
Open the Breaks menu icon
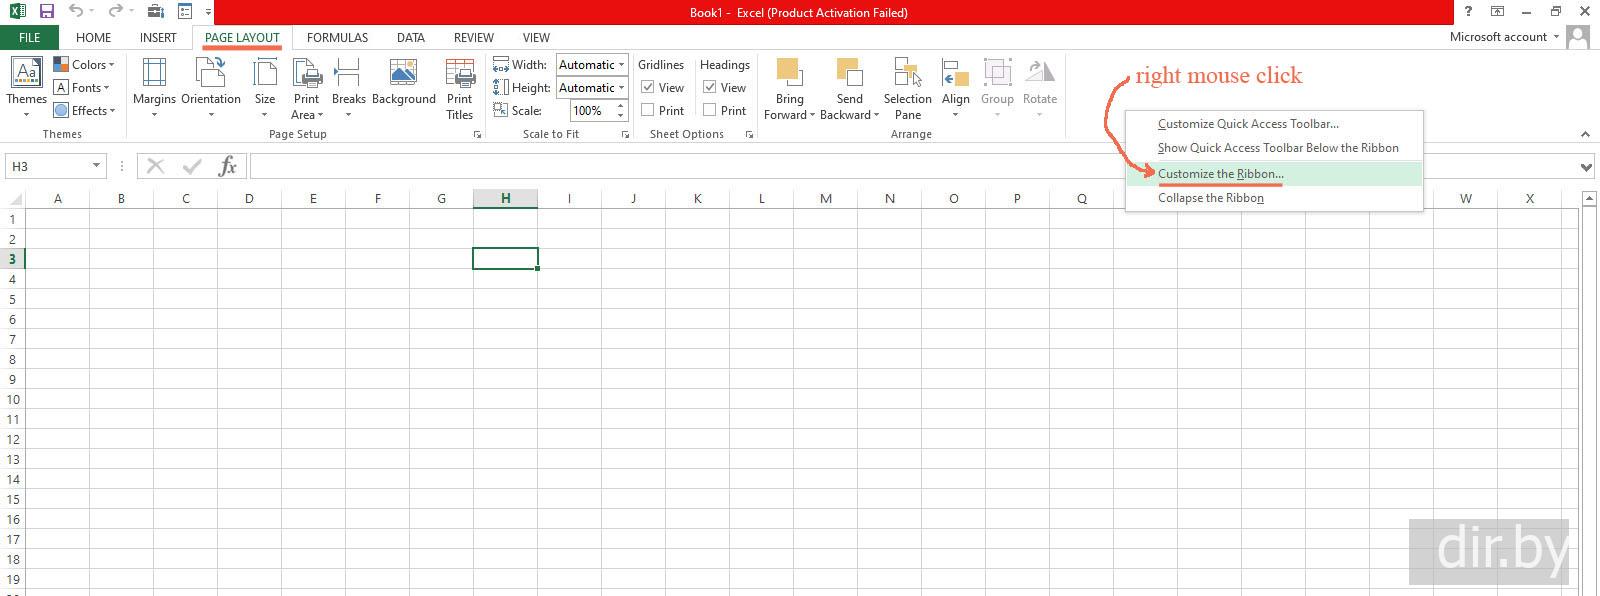(x=348, y=74)
